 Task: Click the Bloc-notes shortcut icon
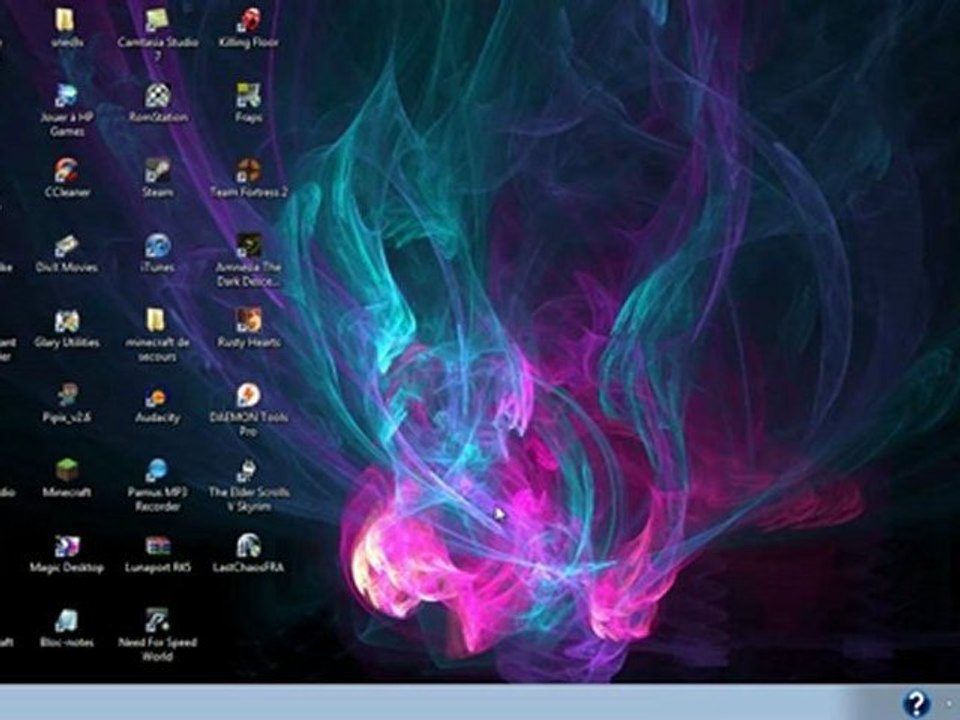pyautogui.click(x=66, y=621)
